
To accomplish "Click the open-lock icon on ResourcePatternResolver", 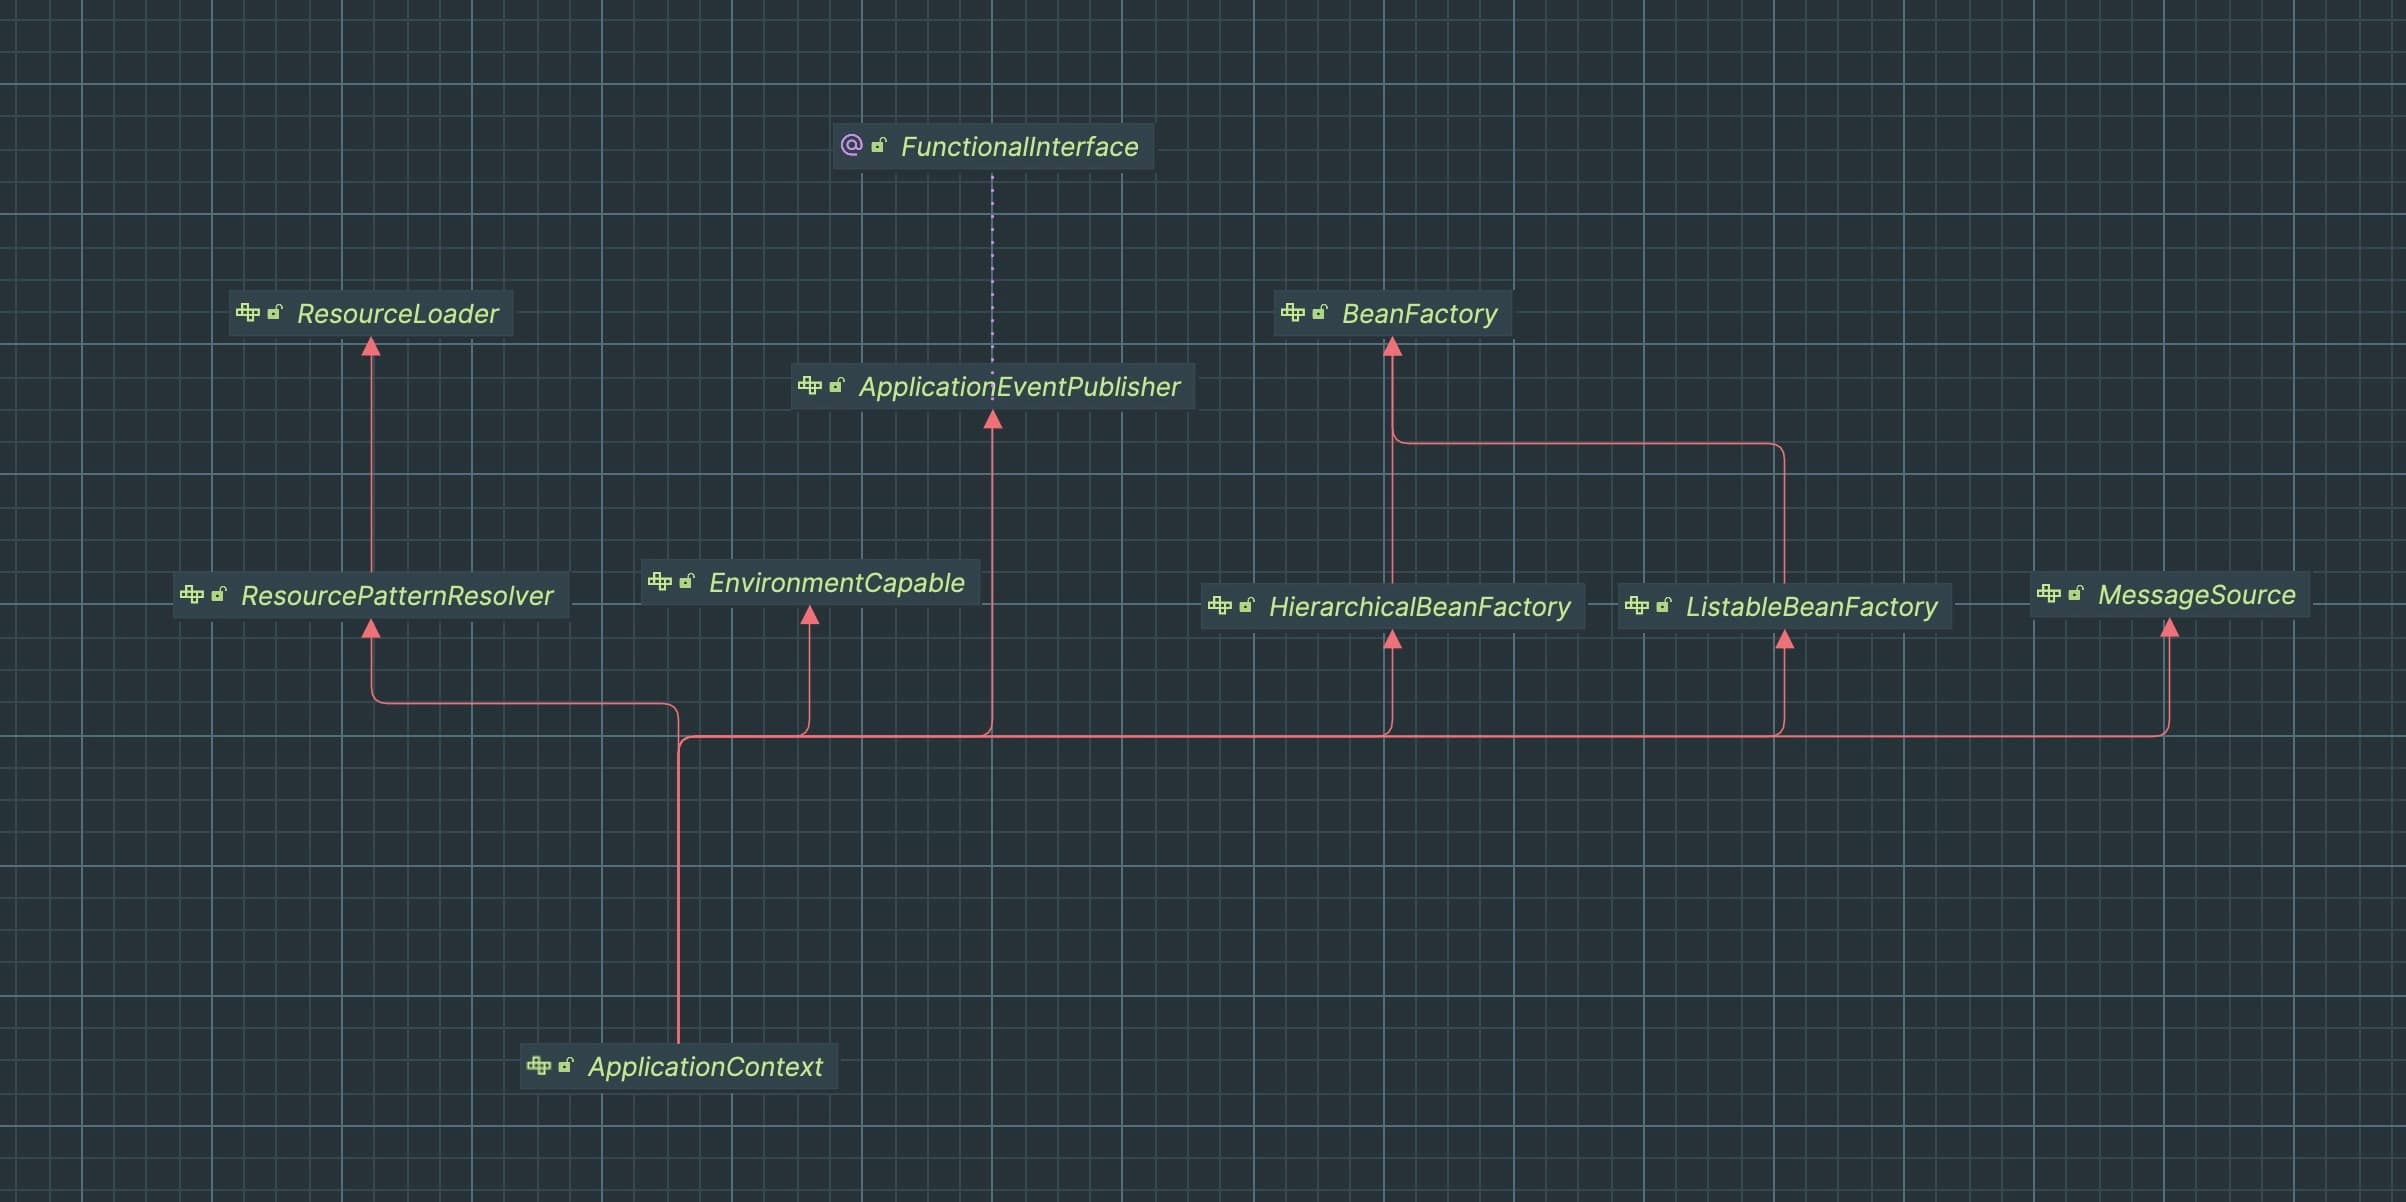I will click(x=219, y=594).
